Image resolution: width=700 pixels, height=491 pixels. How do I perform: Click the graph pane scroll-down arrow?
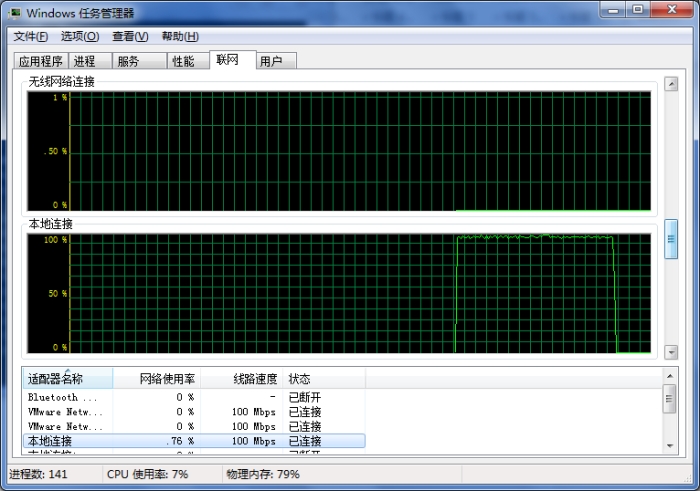pos(671,352)
